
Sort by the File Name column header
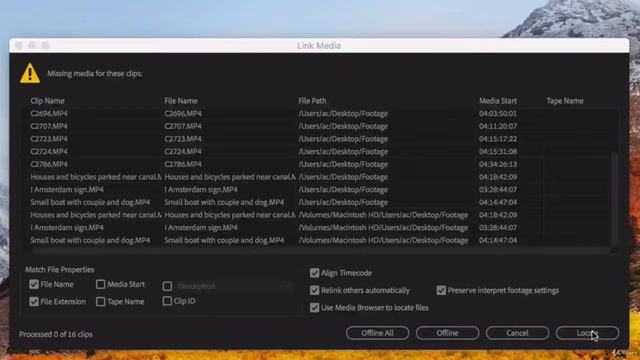tap(181, 101)
